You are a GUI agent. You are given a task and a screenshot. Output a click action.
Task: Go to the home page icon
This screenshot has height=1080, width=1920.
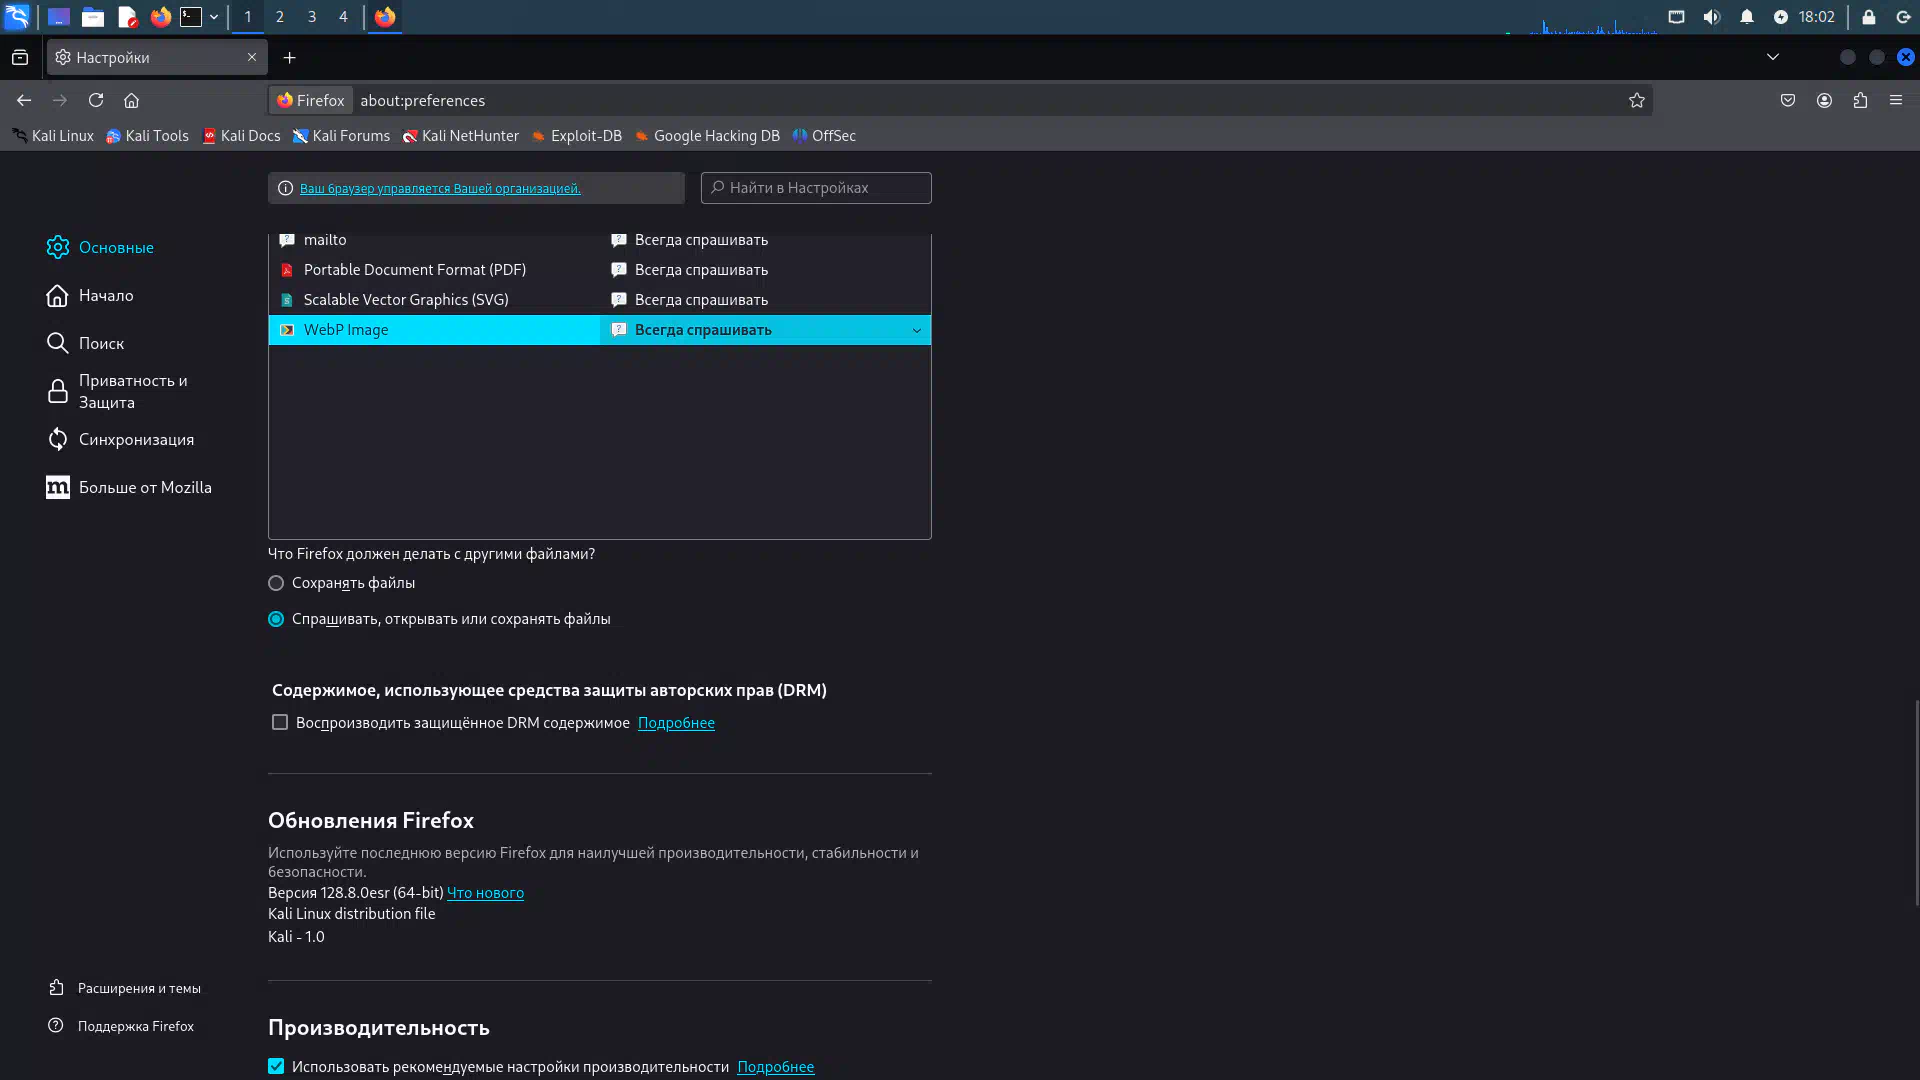(131, 100)
